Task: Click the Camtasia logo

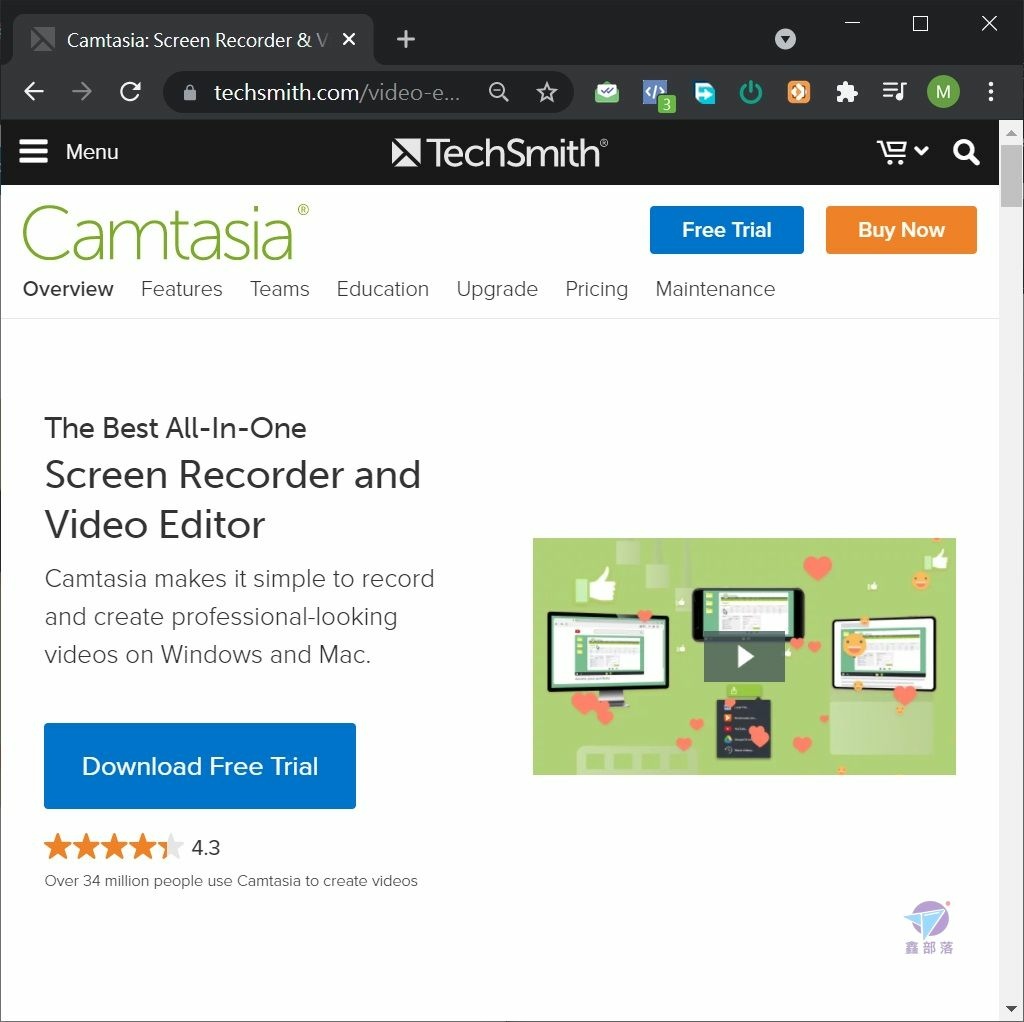Action: 166,232
